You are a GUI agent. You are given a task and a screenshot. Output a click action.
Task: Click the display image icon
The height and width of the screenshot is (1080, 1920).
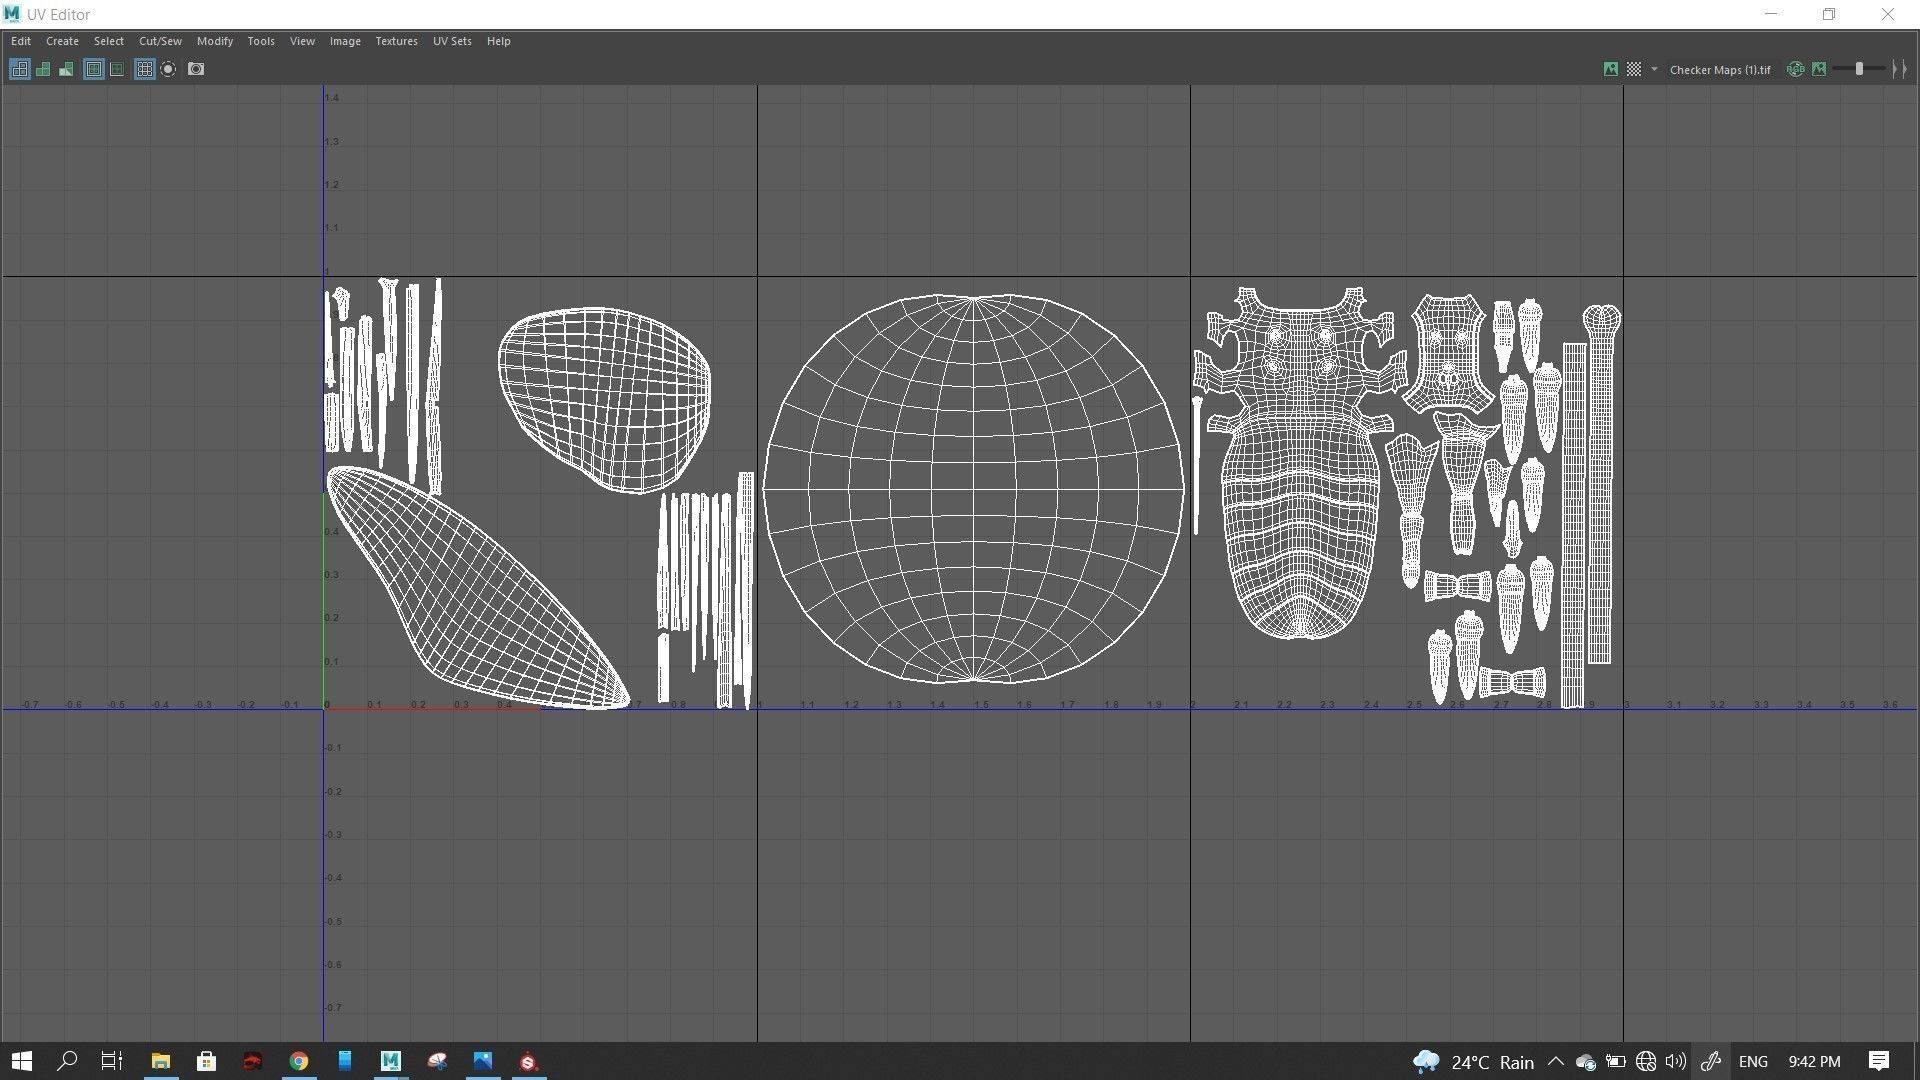click(1610, 69)
